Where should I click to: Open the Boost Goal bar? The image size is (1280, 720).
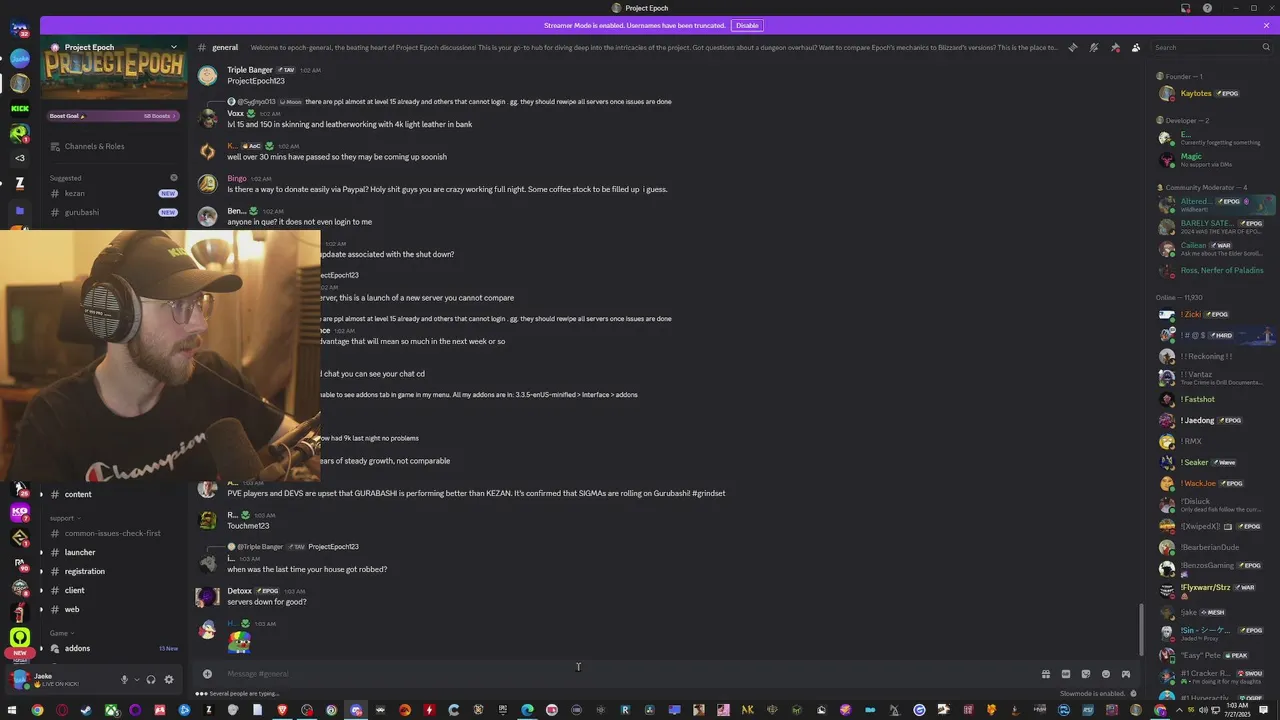(113, 116)
